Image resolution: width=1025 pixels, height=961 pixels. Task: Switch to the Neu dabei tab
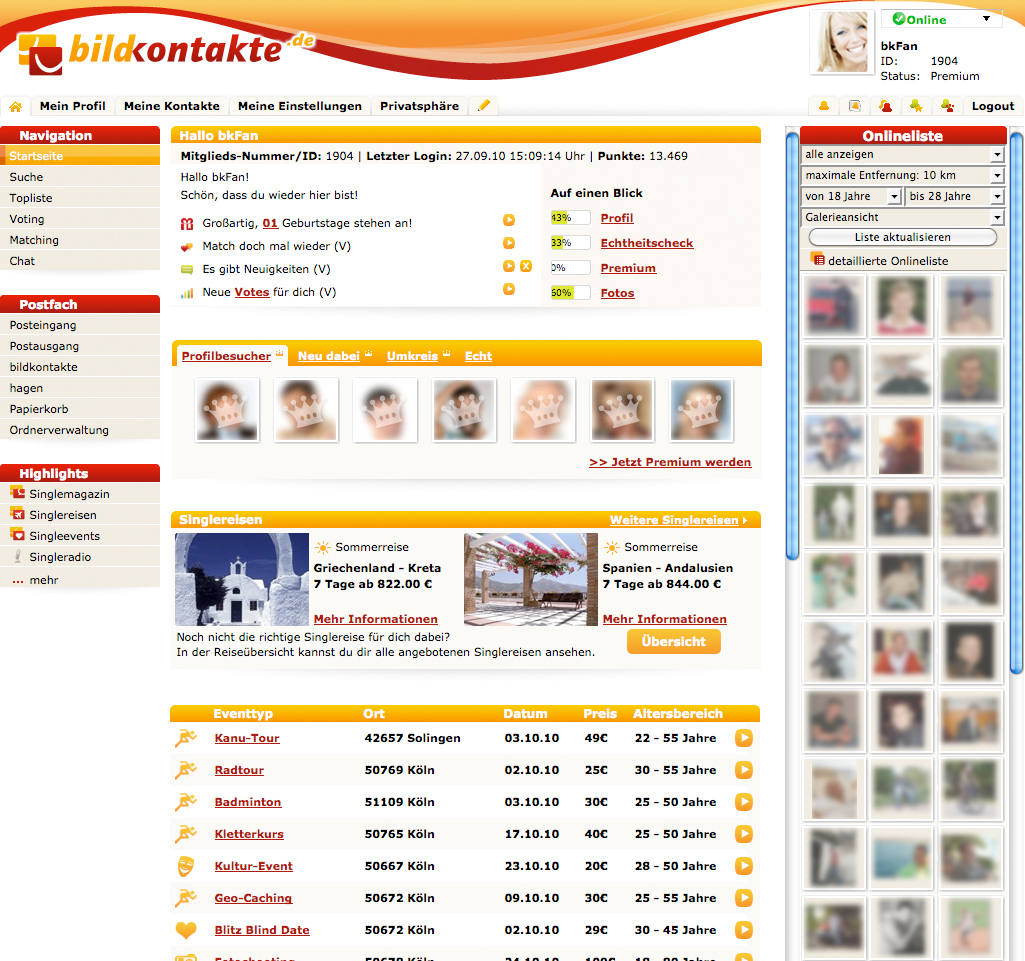[329, 356]
